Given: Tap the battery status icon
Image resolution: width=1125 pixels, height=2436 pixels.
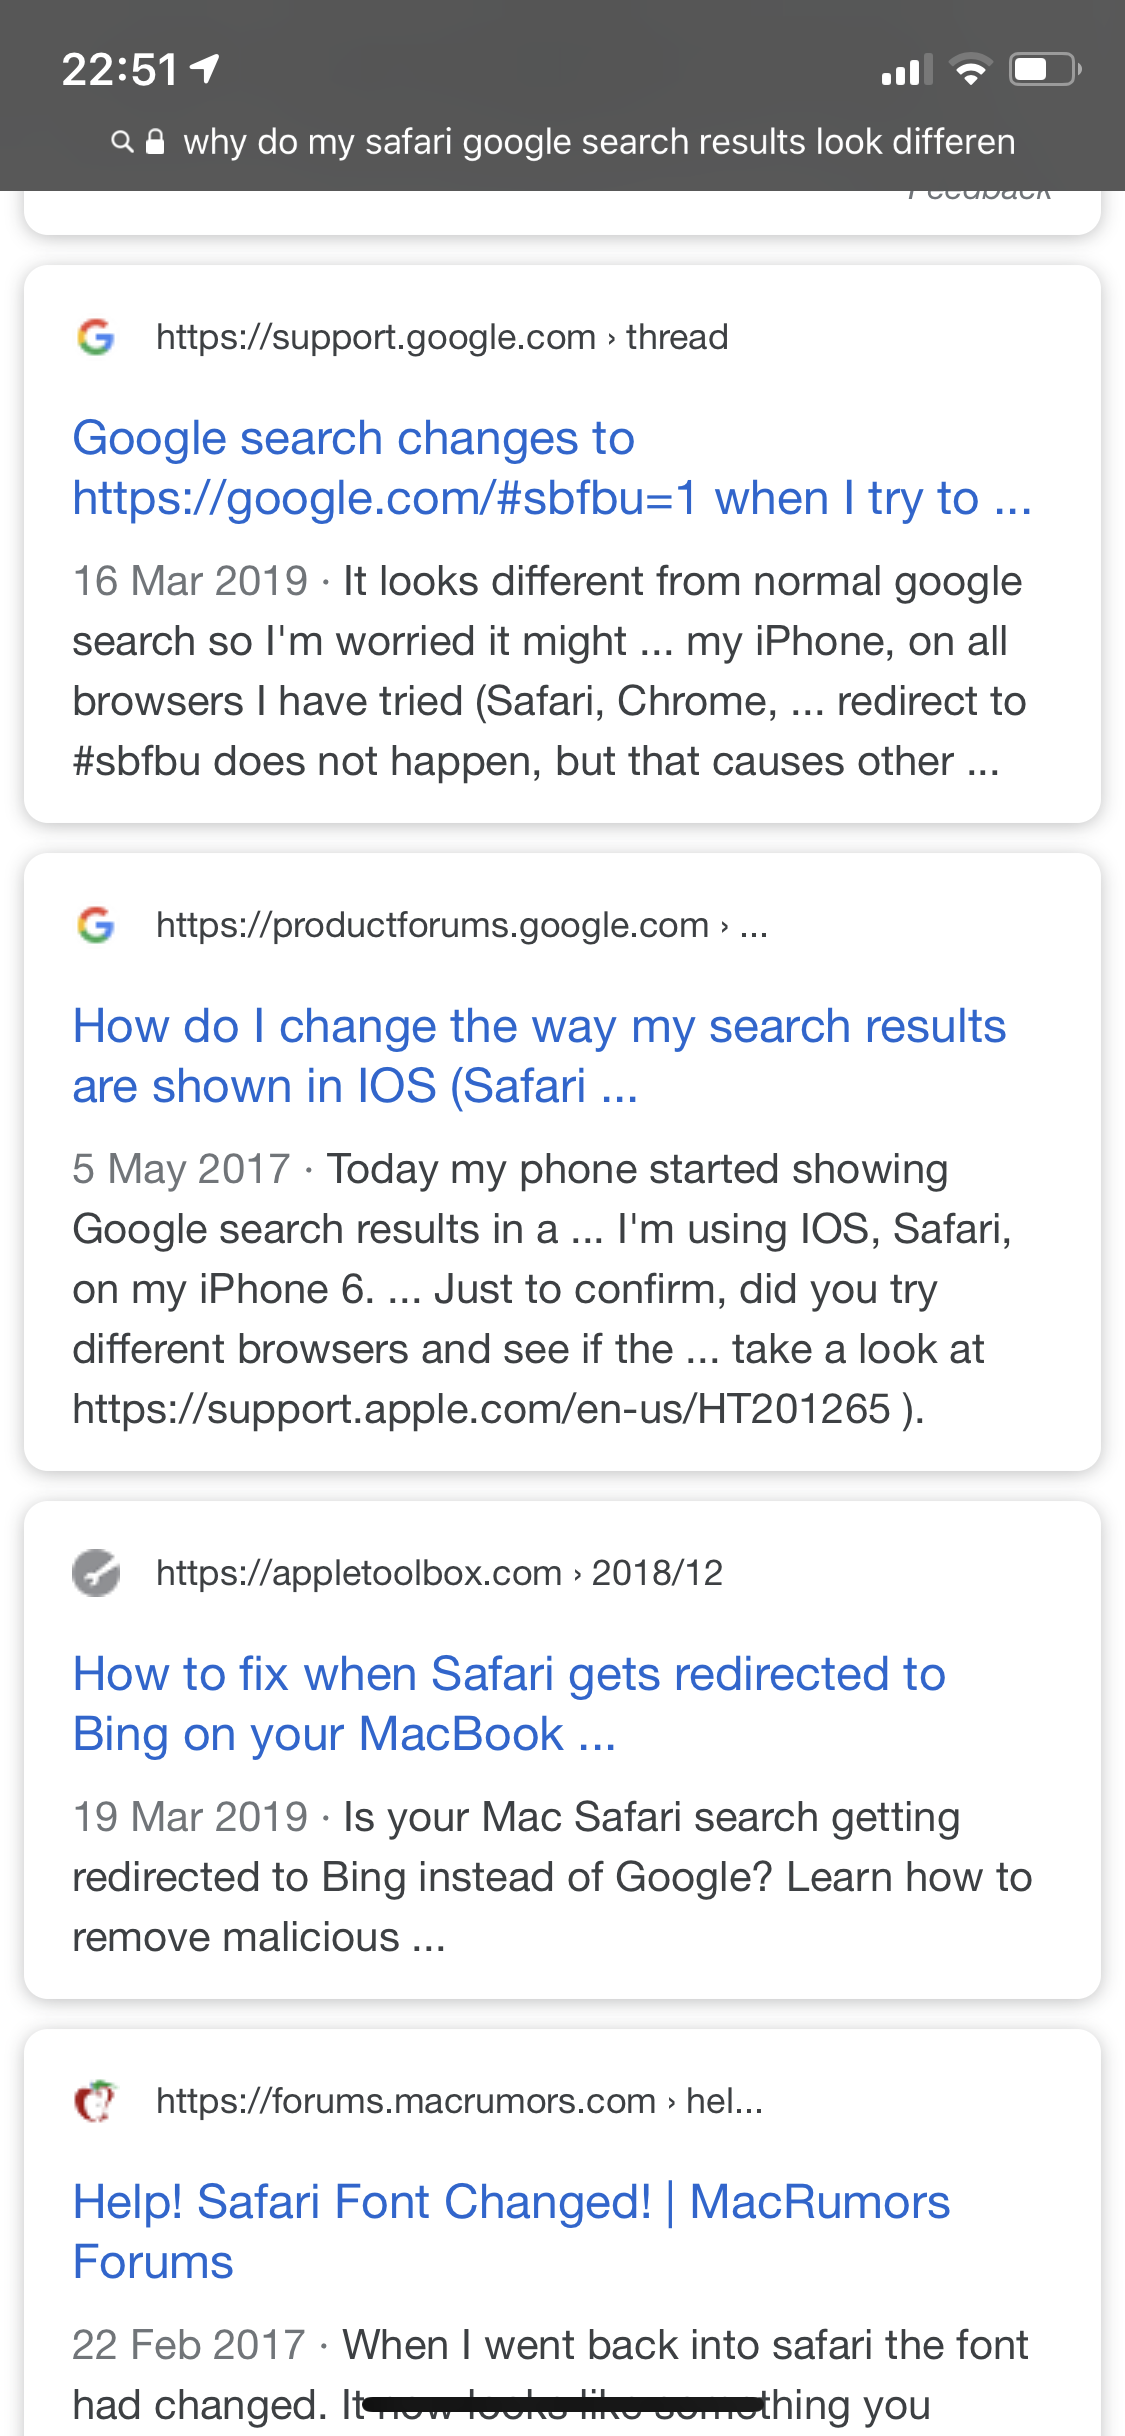Looking at the screenshot, I should 1044,70.
